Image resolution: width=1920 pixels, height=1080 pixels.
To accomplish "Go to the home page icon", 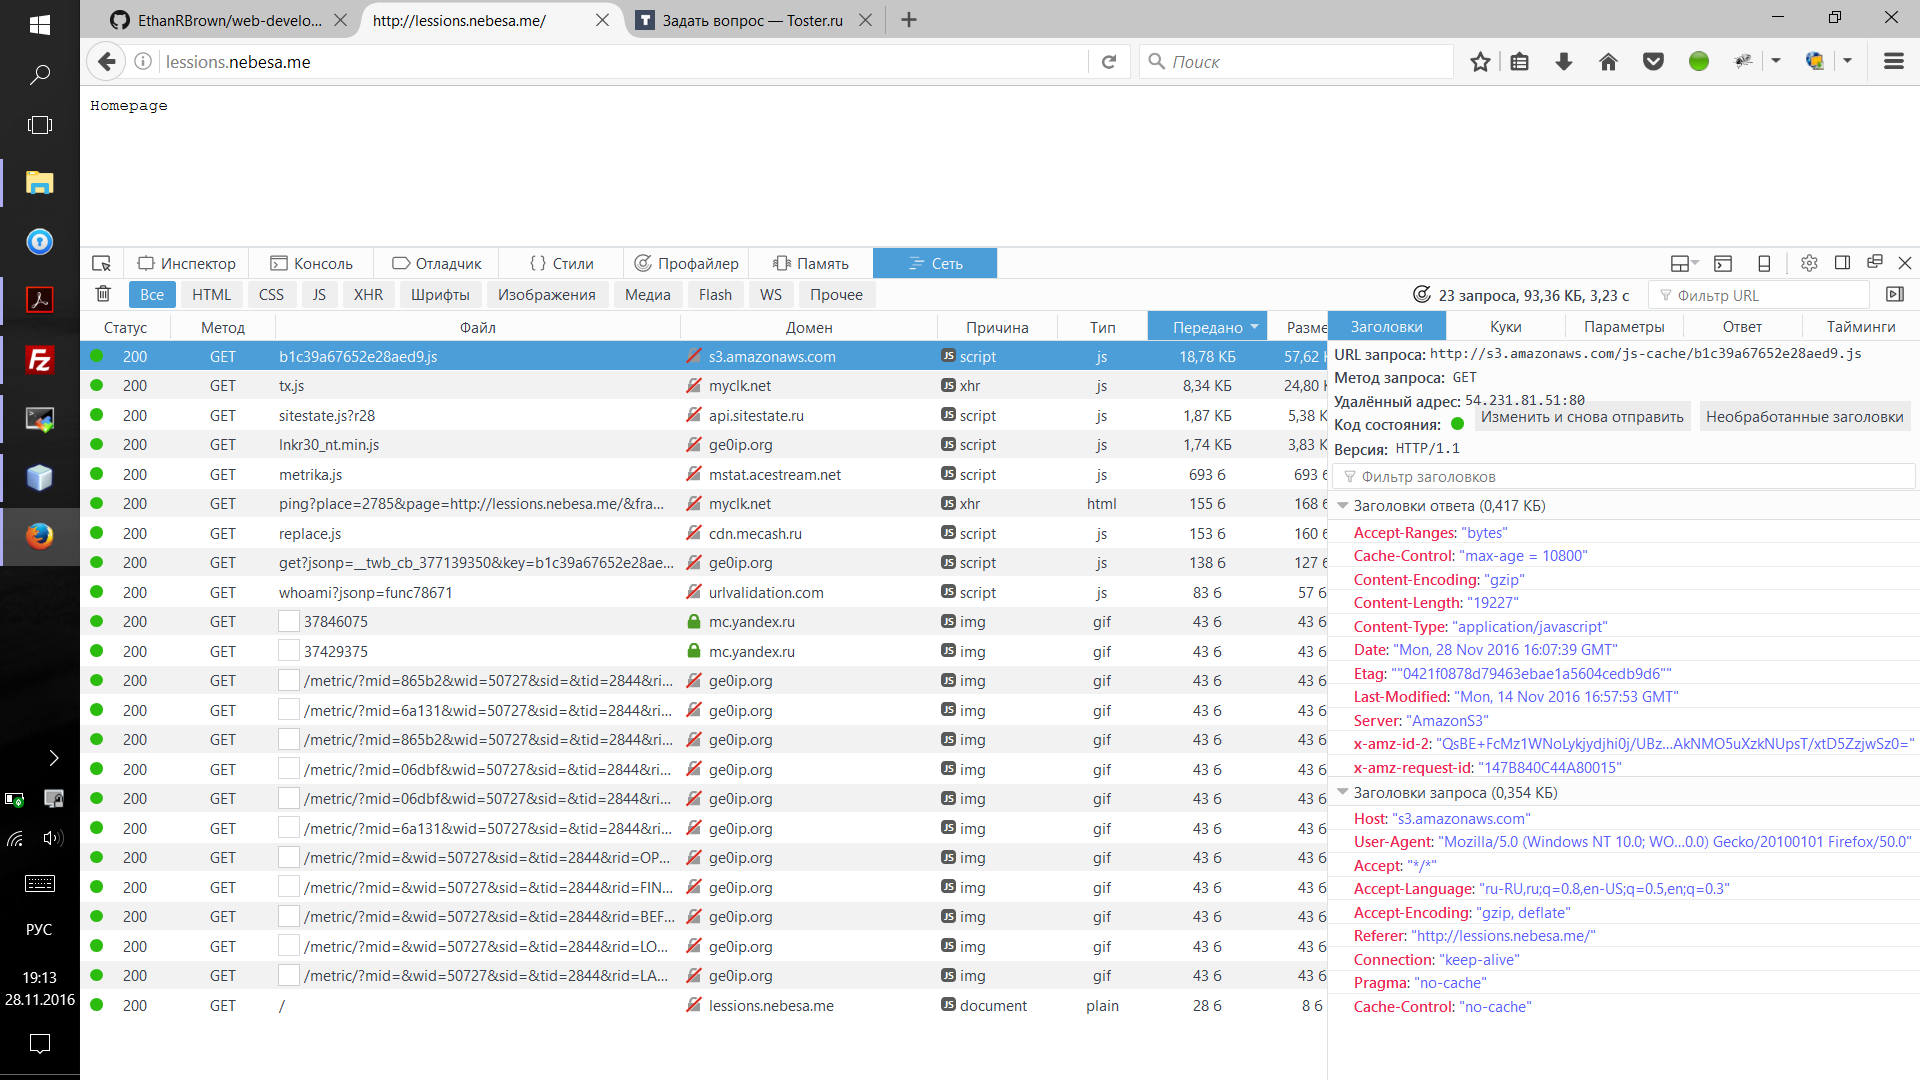I will tap(1608, 62).
